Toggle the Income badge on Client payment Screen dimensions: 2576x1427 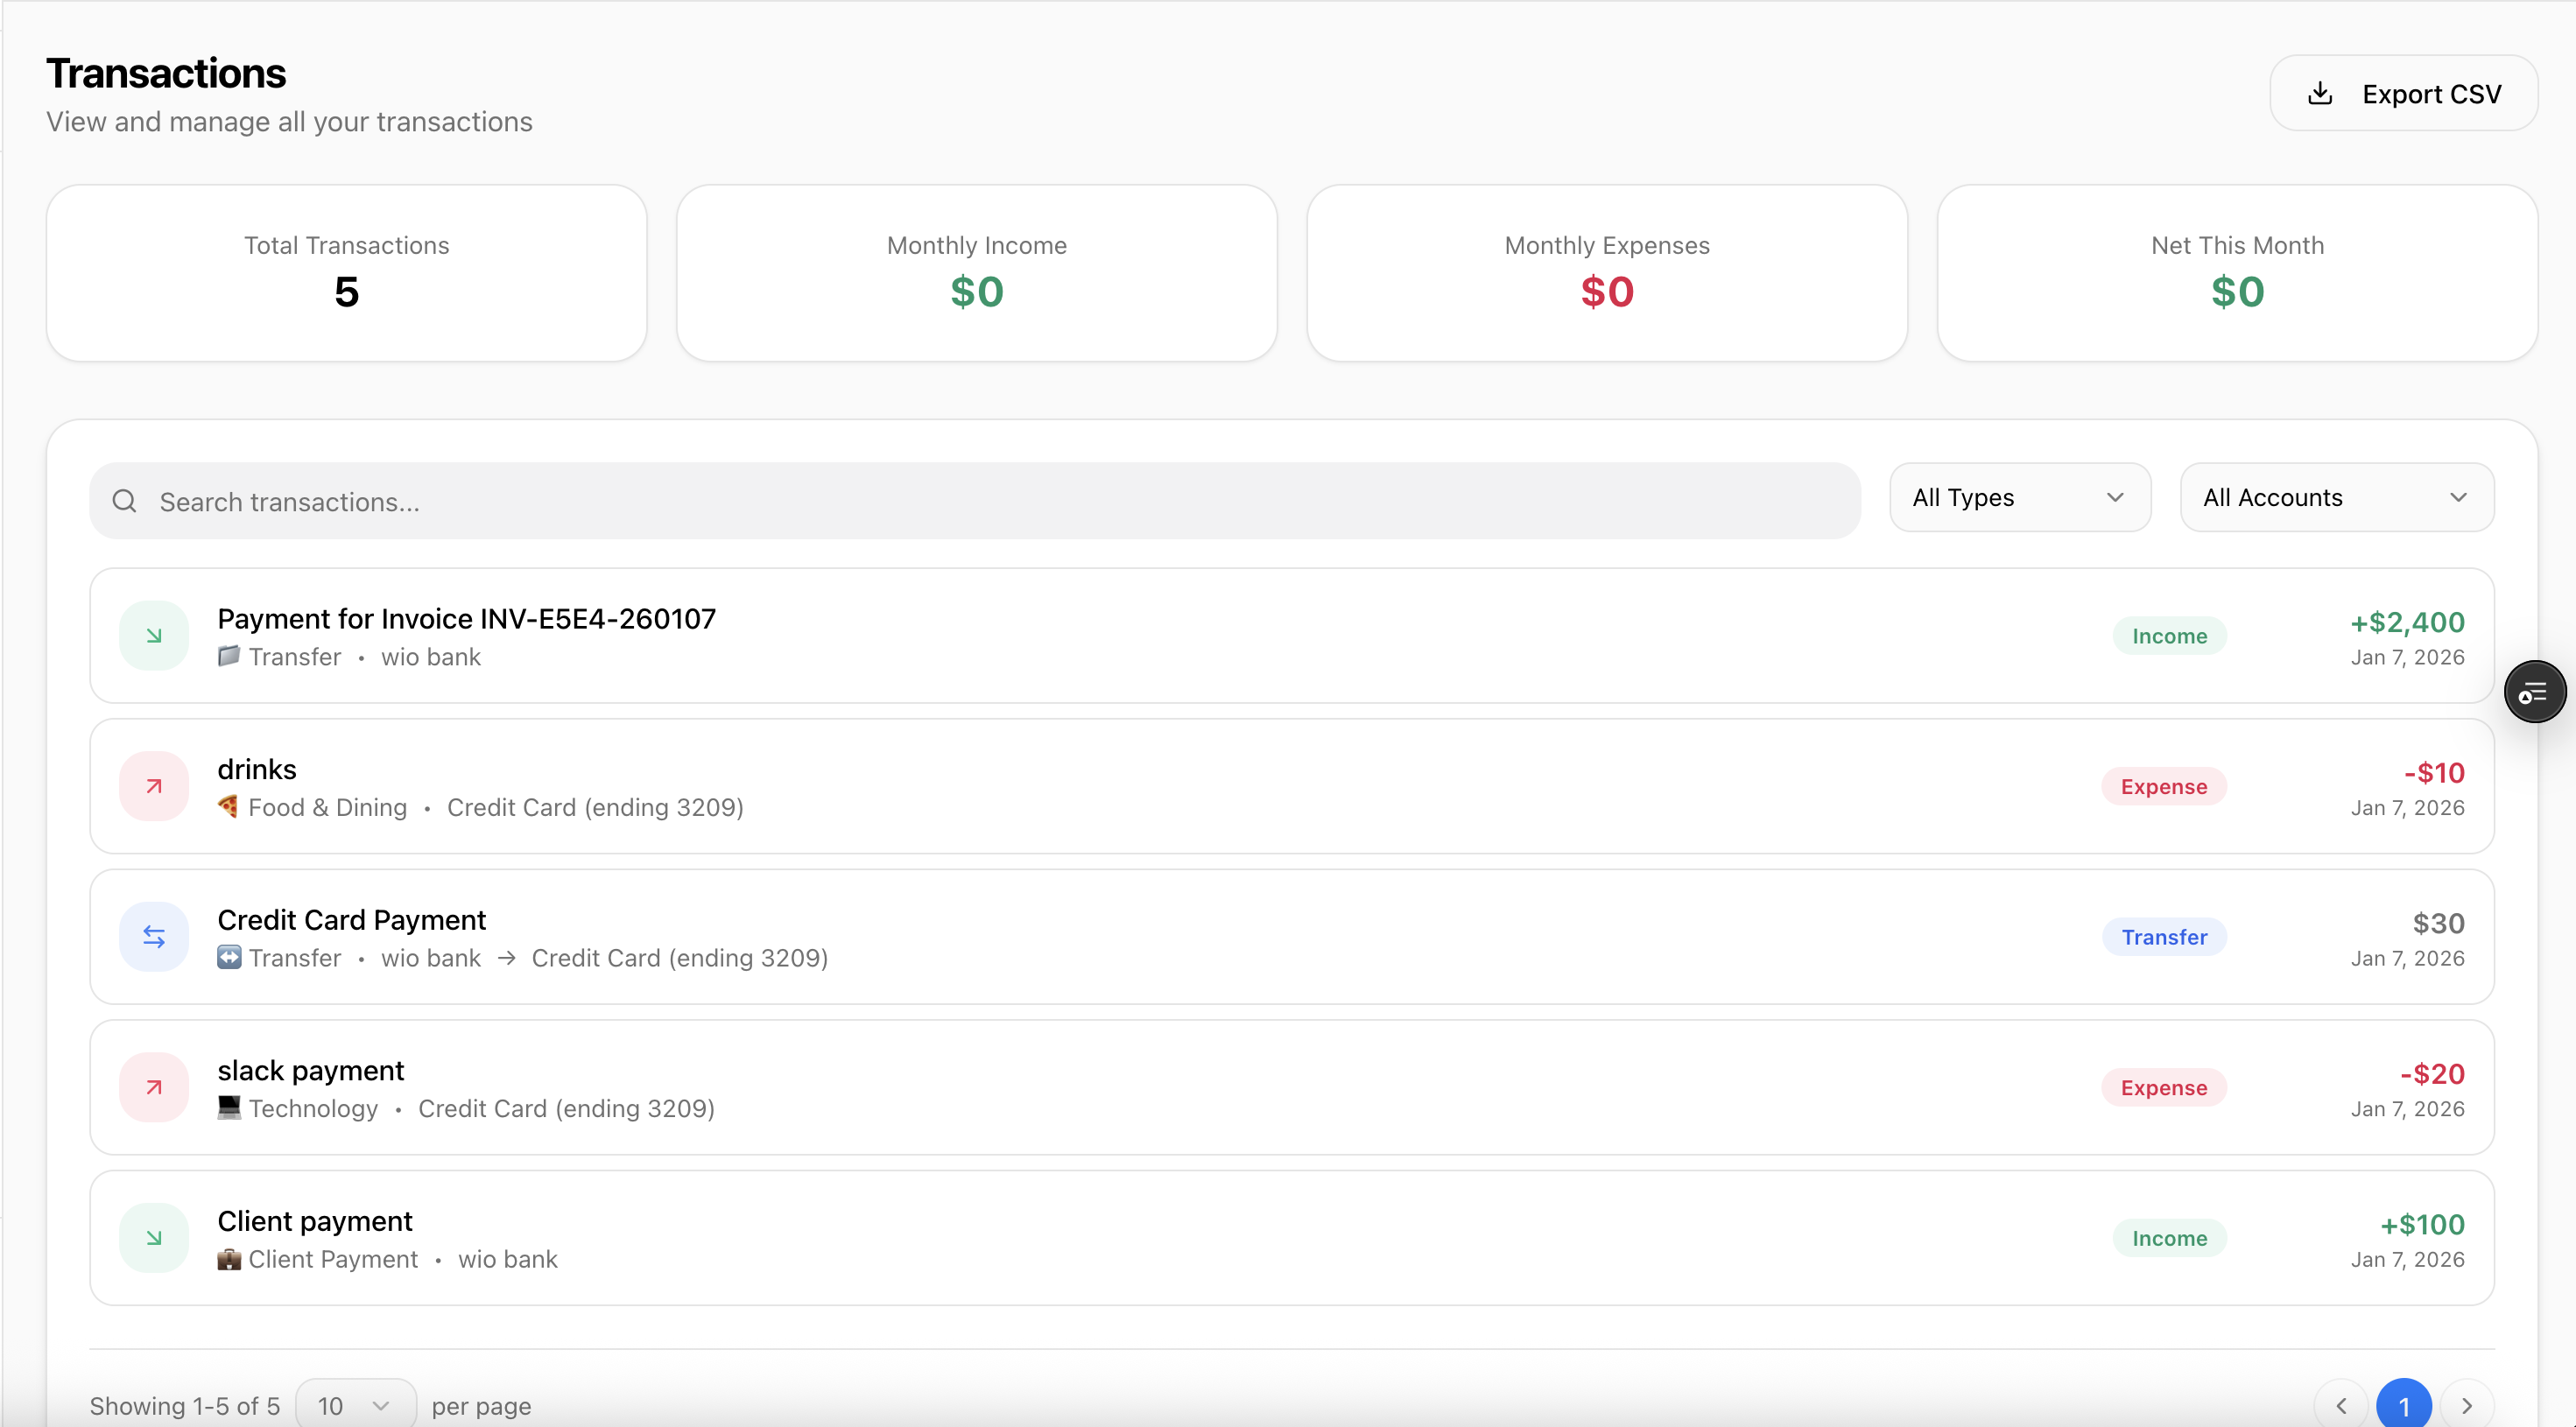[2168, 1237]
